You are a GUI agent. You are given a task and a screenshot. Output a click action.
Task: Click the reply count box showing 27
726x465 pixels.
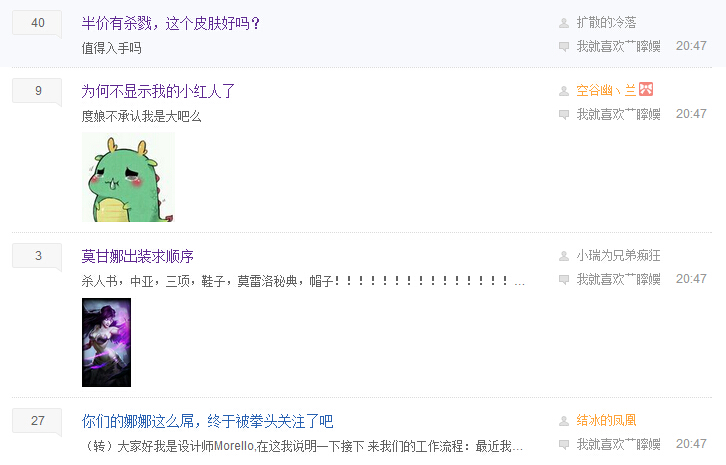[x=37, y=421]
